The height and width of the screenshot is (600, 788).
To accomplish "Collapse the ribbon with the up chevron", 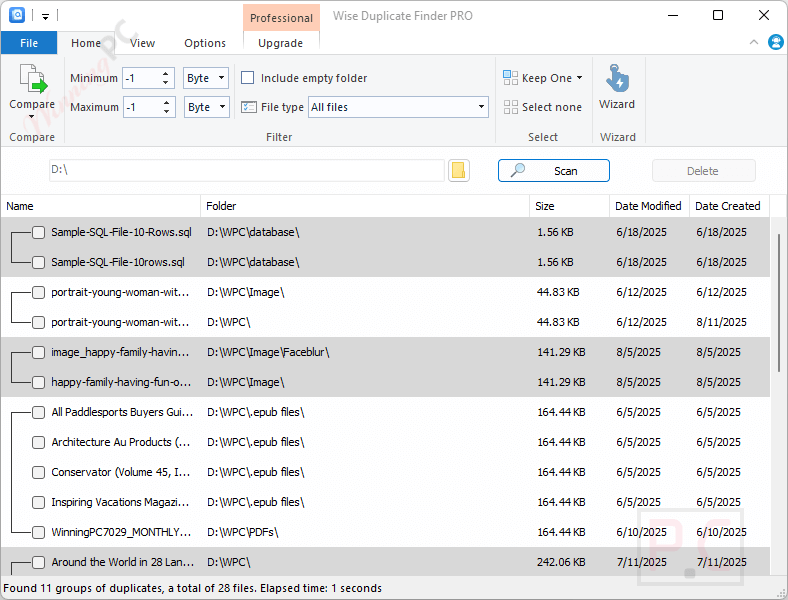I will point(753,42).
